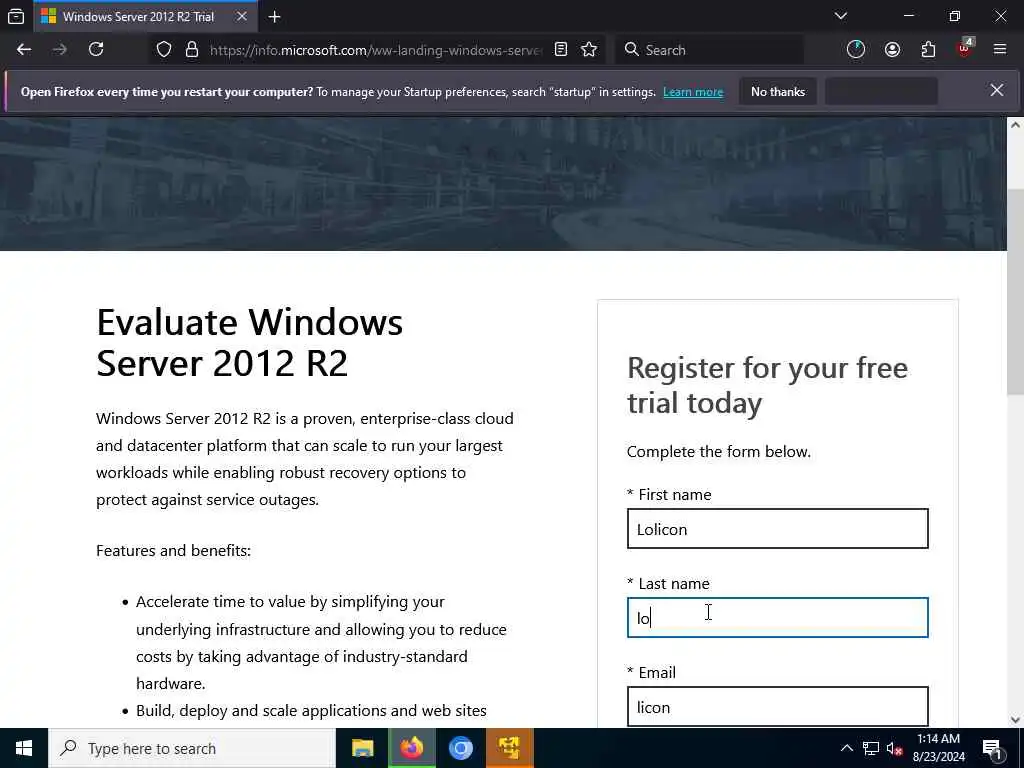Open a new tab with plus button
Screen dimensions: 1024x768
click(x=274, y=16)
